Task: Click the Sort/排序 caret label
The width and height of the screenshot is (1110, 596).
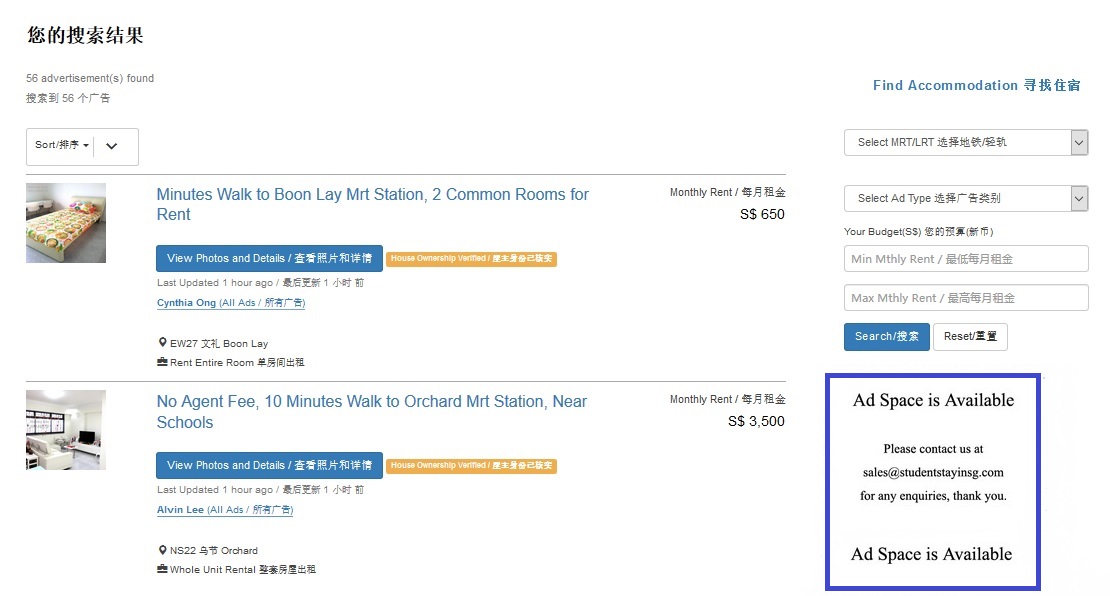Action: coord(61,146)
